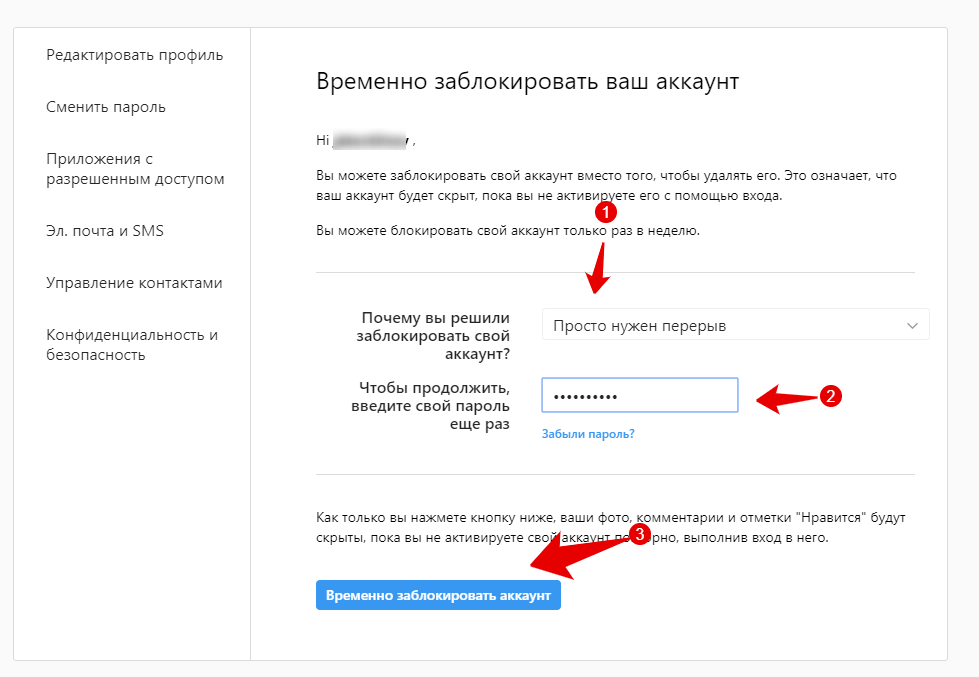The image size is (979, 677).
Task: Click the Временно заблокировать аккаунт button
Action: tap(438, 595)
